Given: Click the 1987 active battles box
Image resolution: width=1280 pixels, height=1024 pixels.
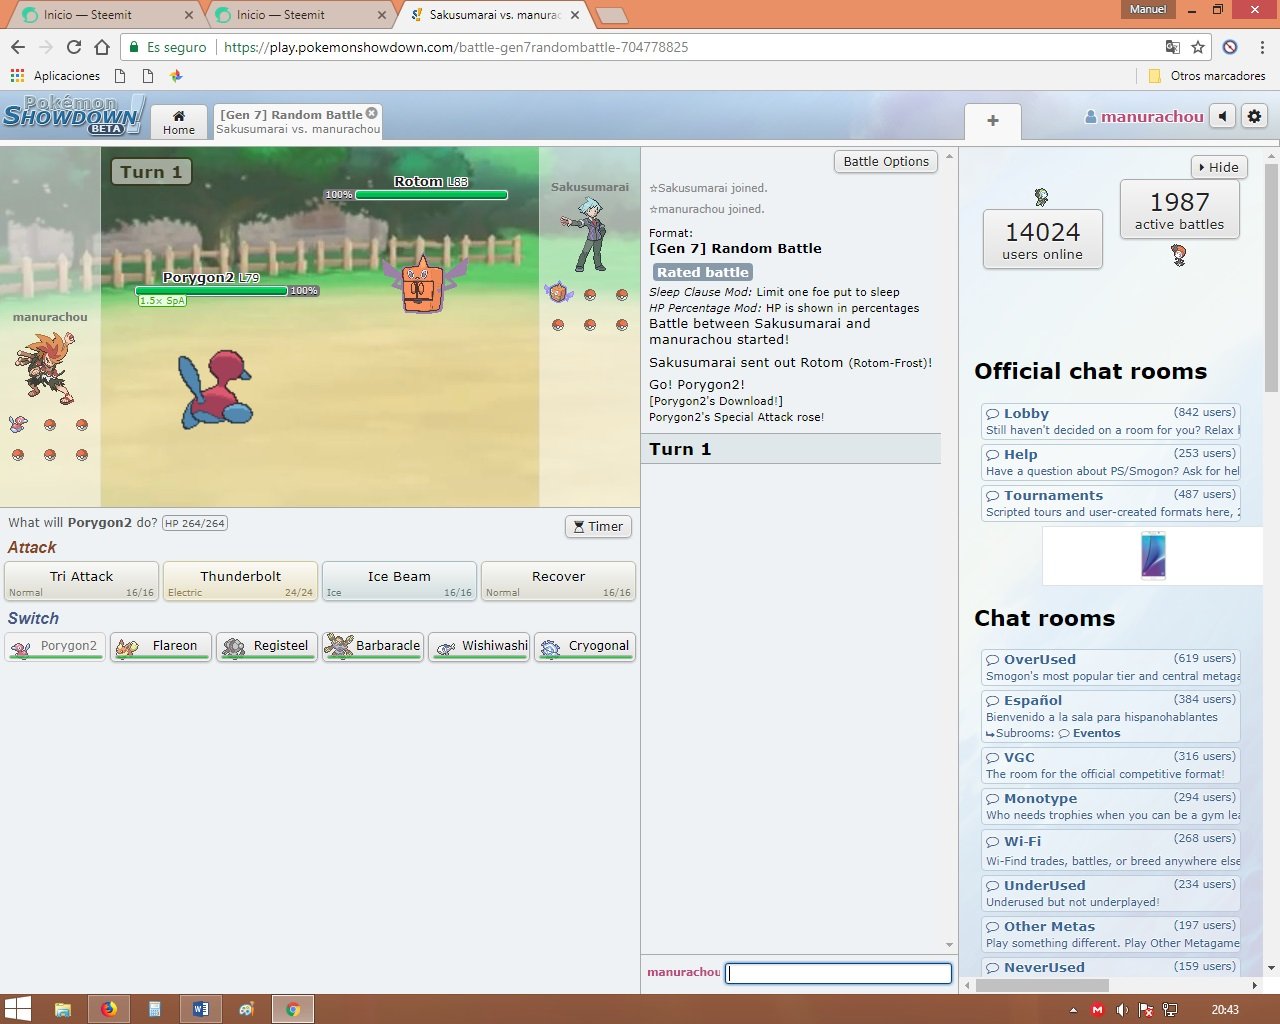Looking at the screenshot, I should pyautogui.click(x=1180, y=210).
